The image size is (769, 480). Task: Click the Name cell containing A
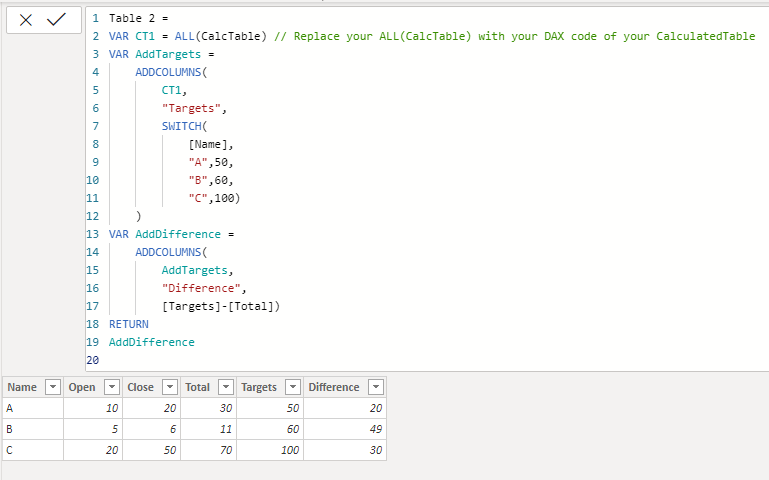click(x=33, y=408)
